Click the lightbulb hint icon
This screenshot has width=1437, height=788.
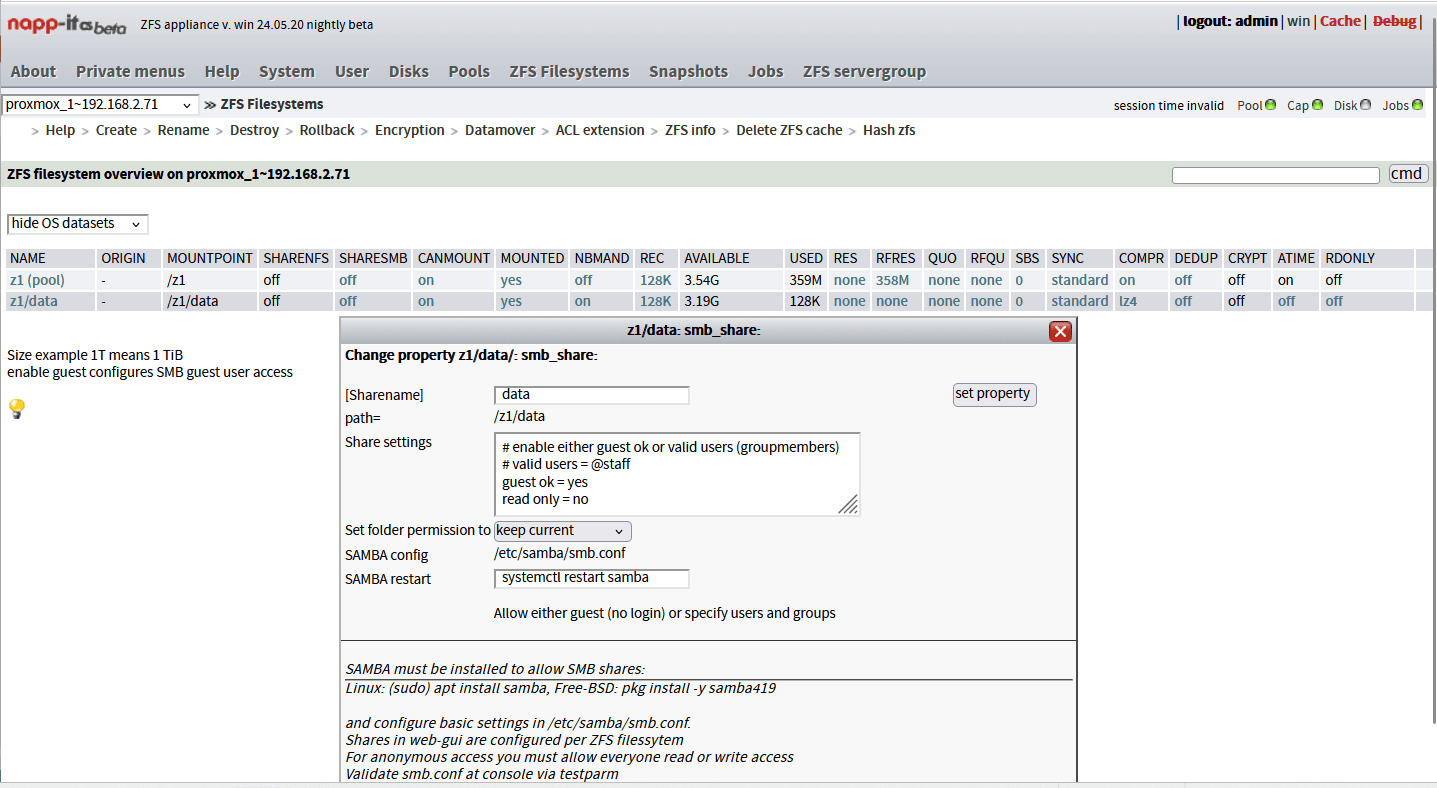(16, 409)
